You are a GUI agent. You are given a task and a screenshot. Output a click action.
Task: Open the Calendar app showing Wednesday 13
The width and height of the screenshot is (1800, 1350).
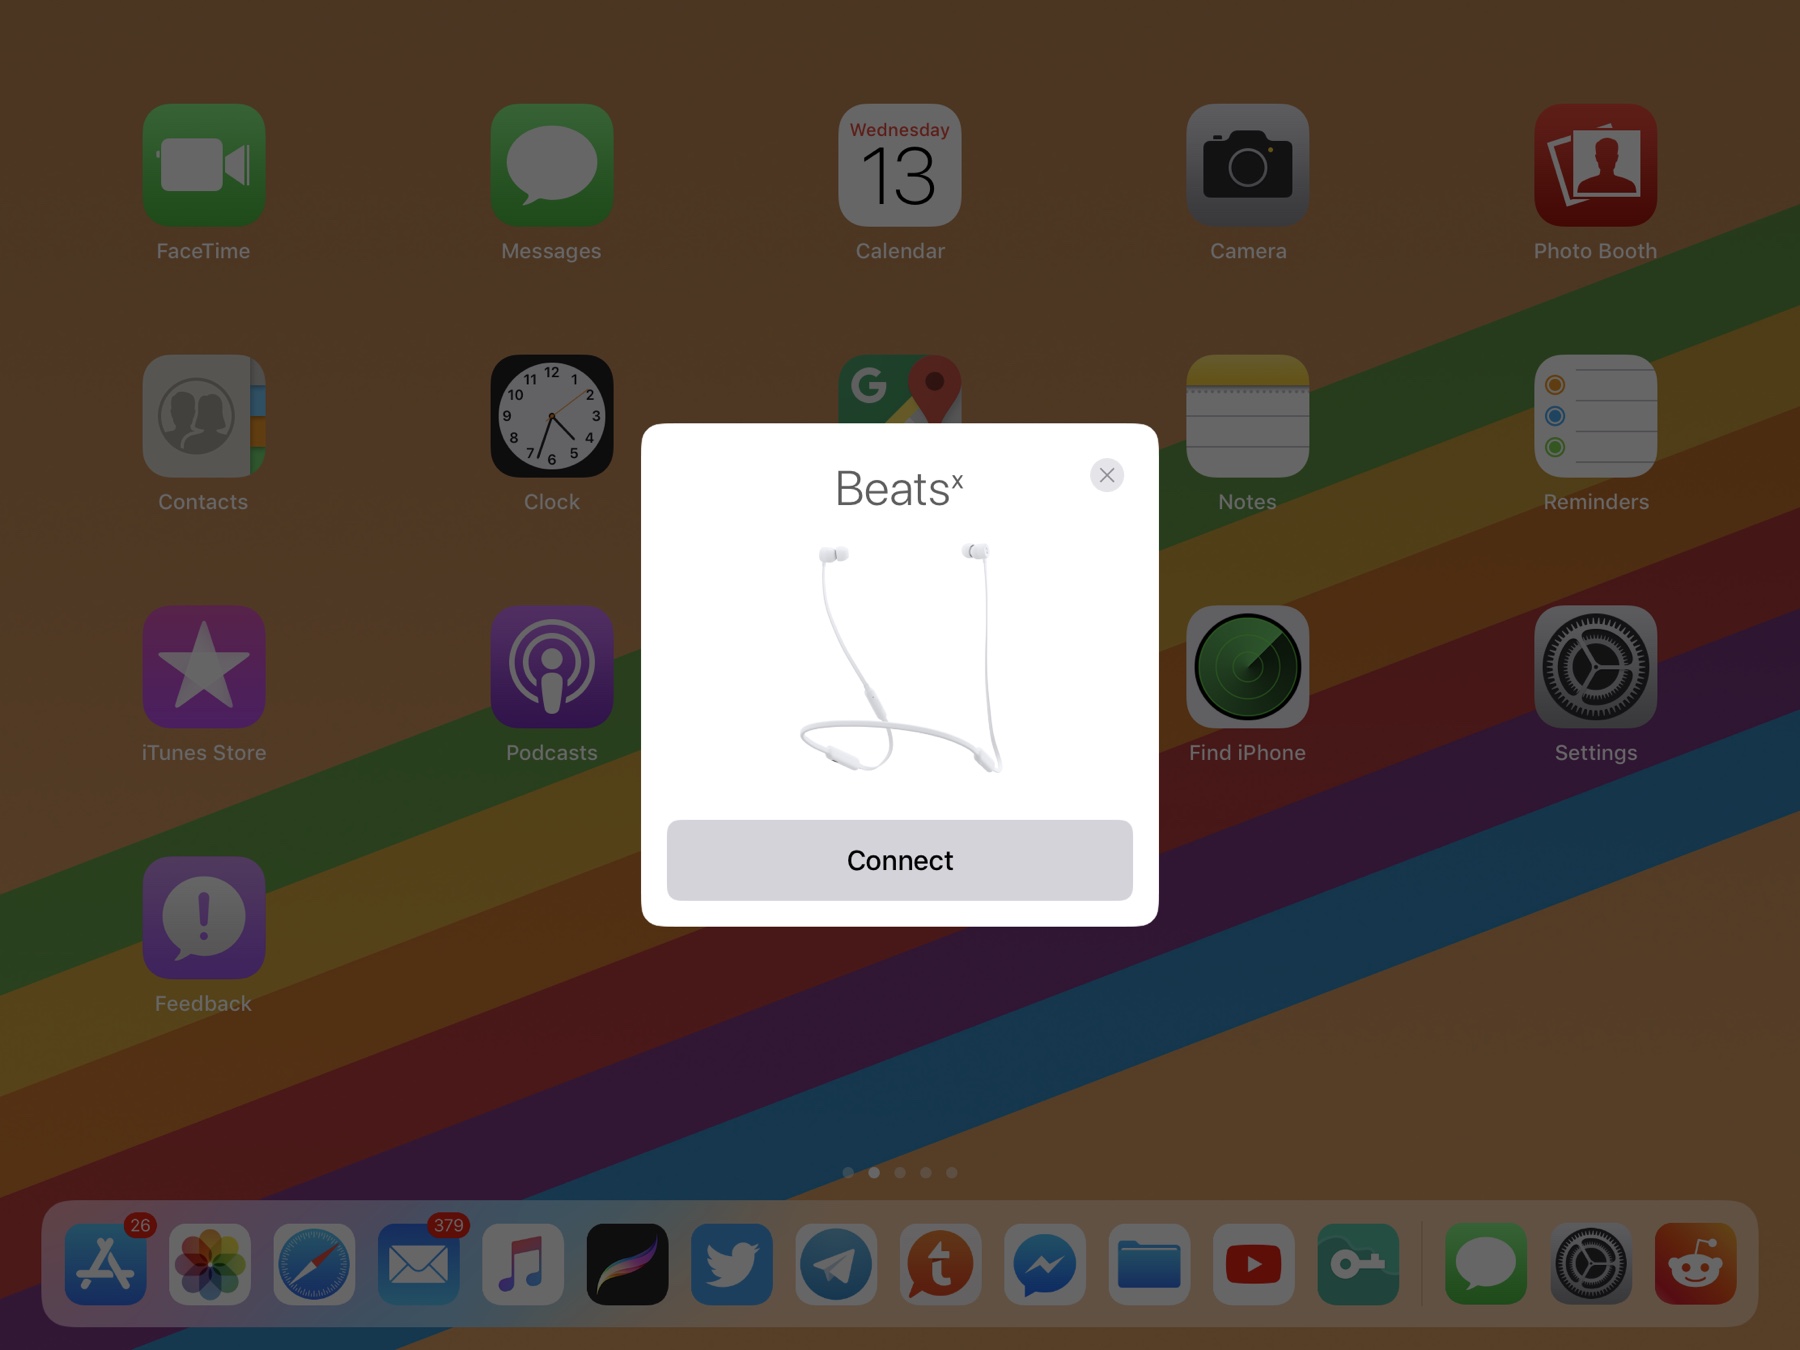click(900, 165)
